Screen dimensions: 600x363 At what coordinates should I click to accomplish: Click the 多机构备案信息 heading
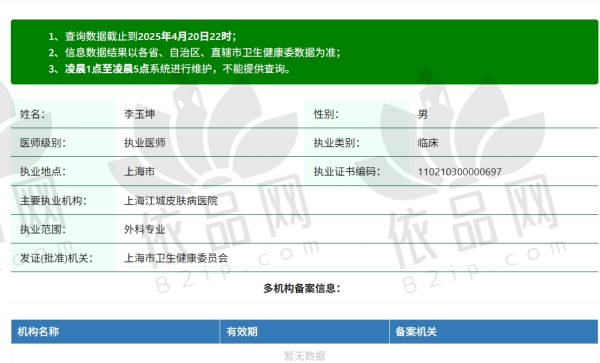(302, 288)
